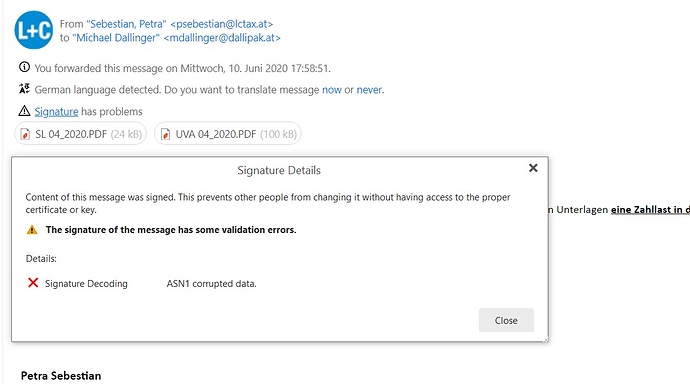The image size is (690, 384).
Task: Click the L+C sender avatar
Action: tap(33, 30)
